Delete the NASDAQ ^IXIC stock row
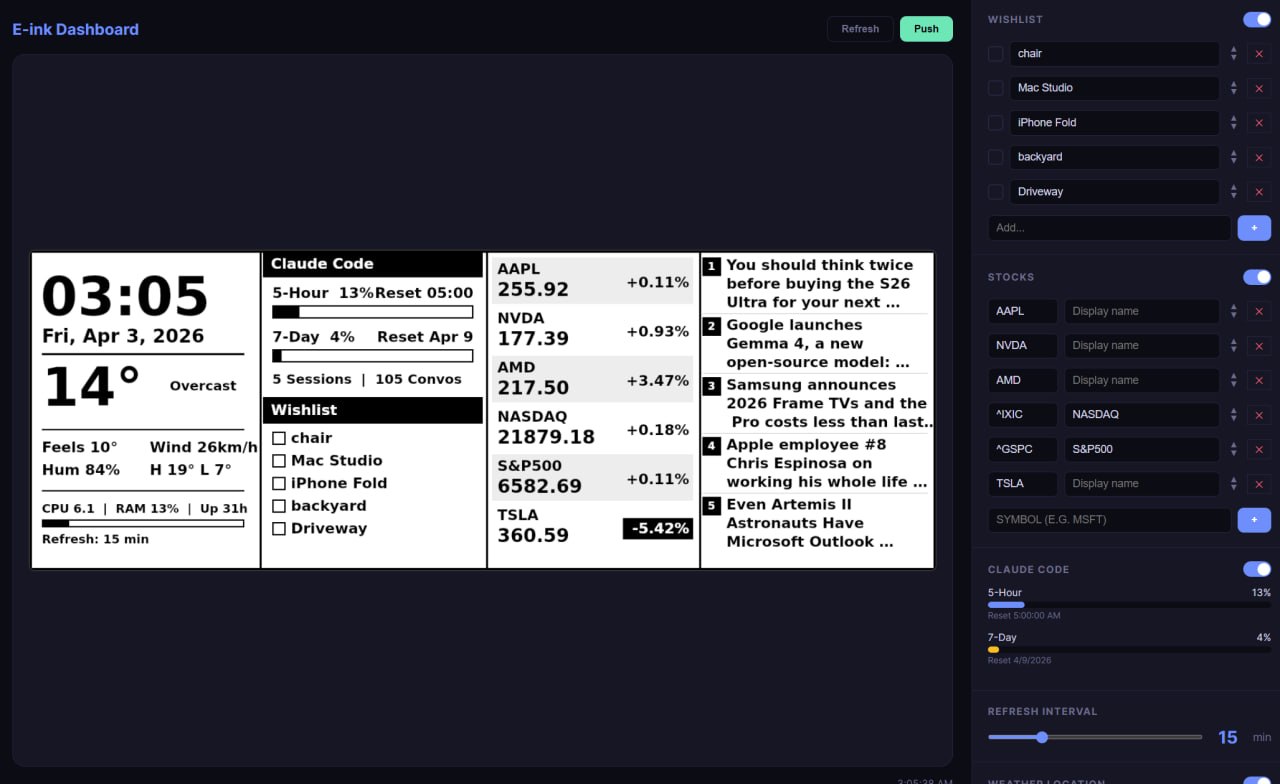 1259,415
